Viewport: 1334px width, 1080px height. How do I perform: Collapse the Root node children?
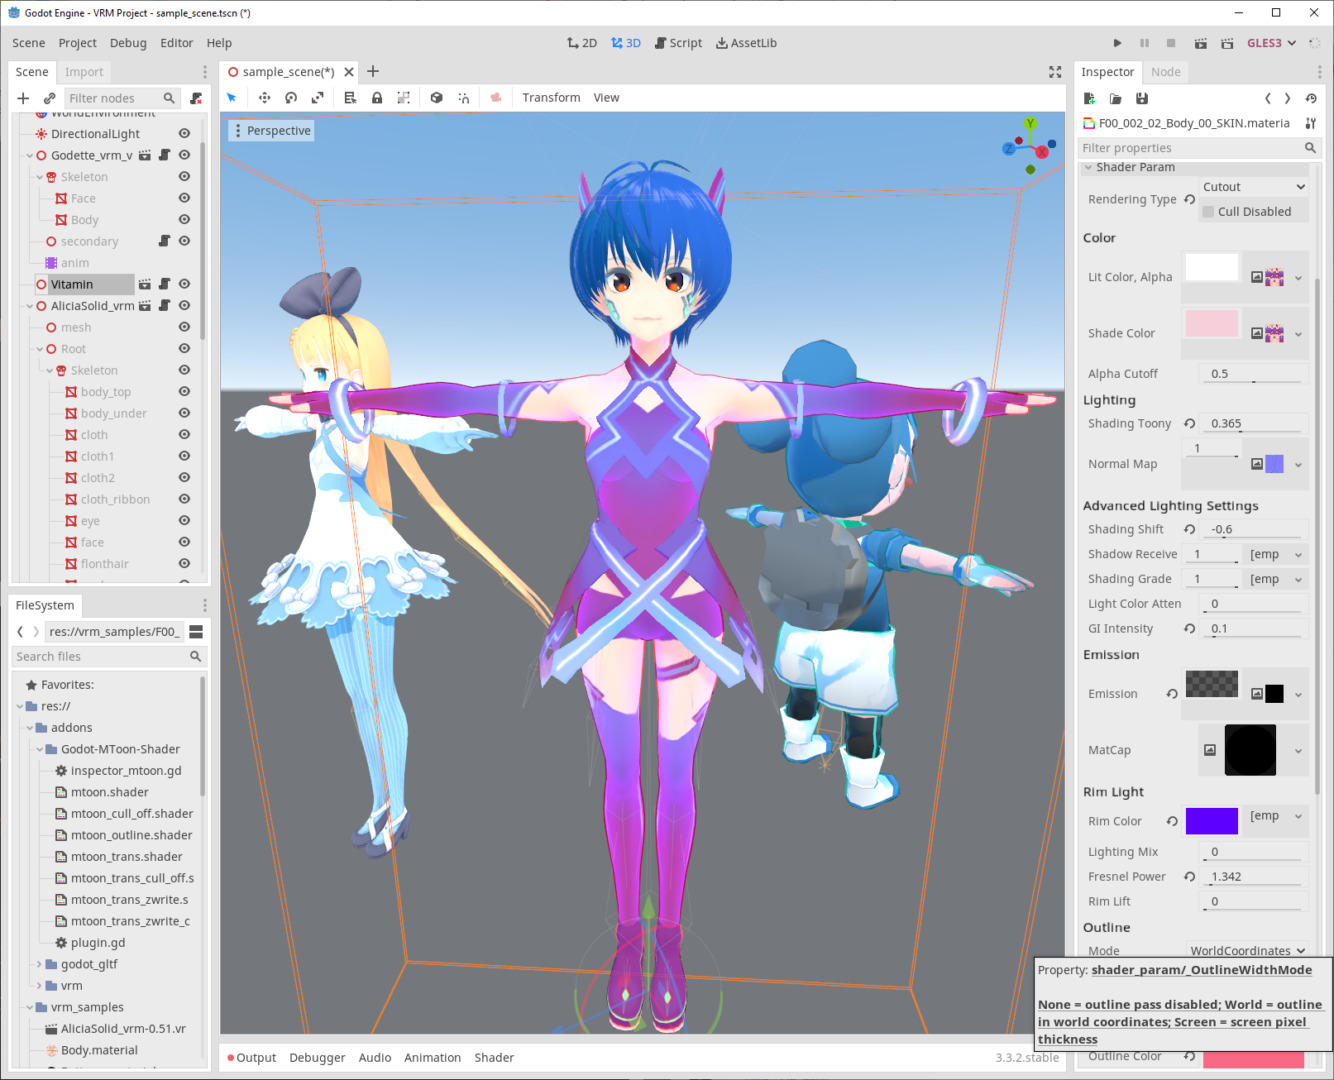click(x=40, y=349)
